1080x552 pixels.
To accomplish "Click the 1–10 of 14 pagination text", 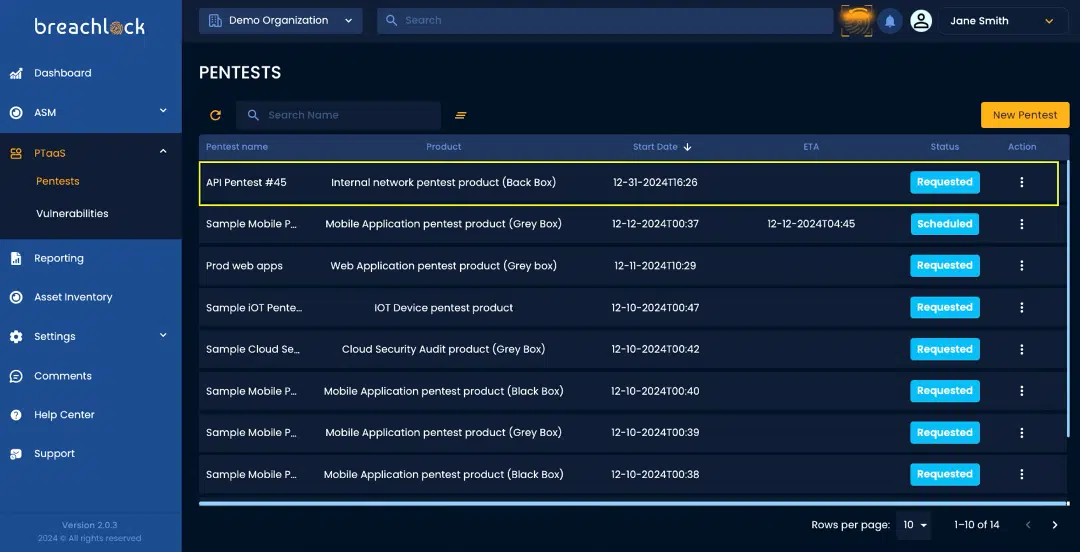I will point(977,525).
